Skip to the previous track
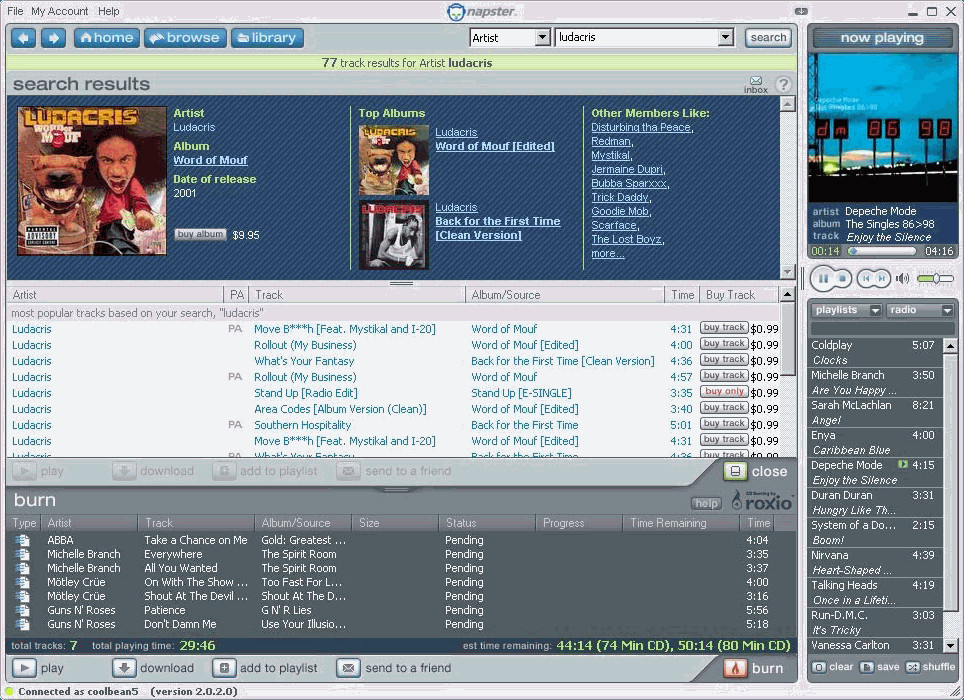964x700 pixels. (x=865, y=278)
